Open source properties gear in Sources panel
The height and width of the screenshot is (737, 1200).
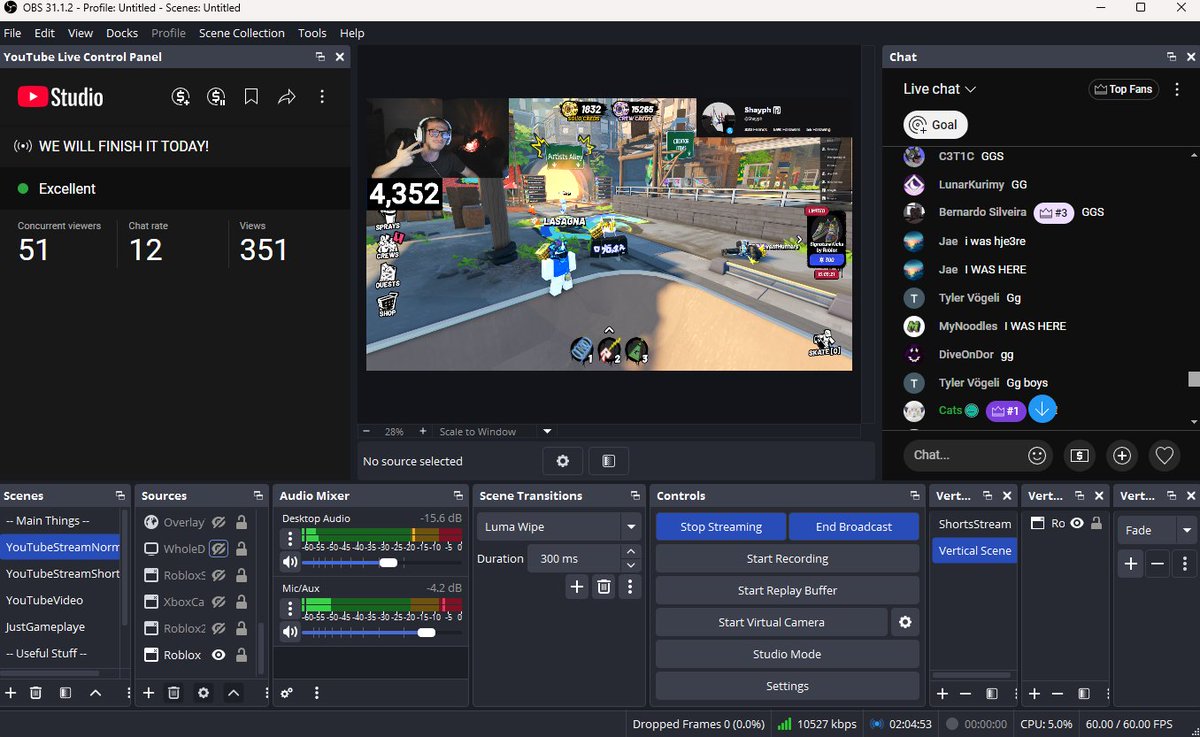[201, 692]
